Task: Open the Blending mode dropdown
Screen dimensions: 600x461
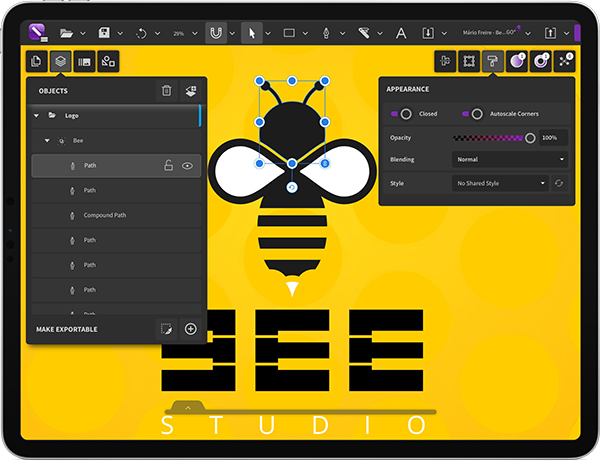Action: 509,159
